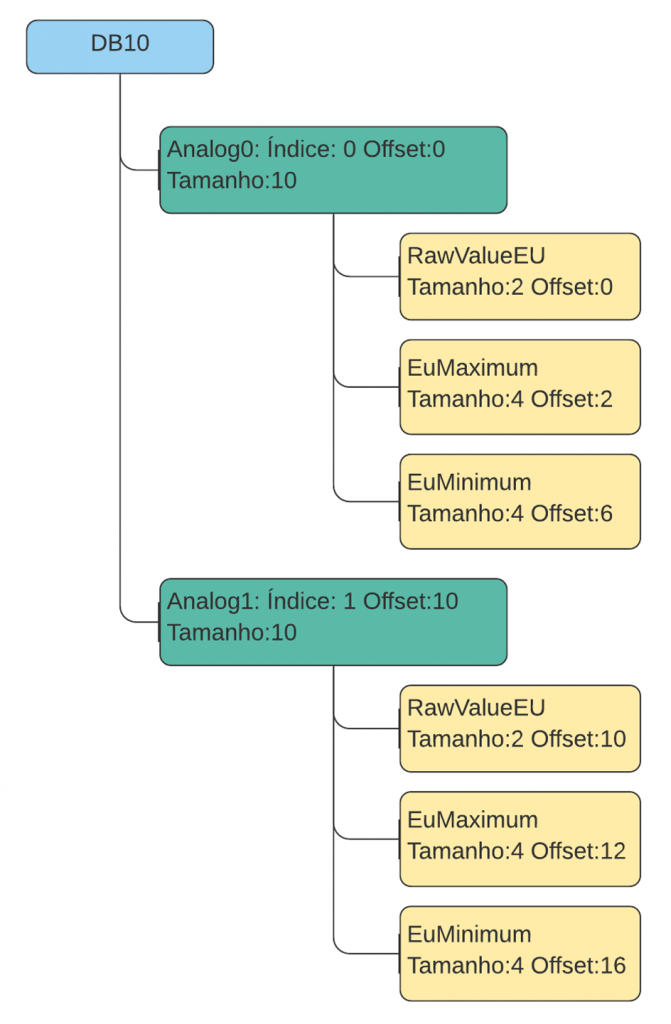Screen dimensions: 671x1024
Task: Click the 'Tamanho:4 Offset:6' text
Action: coord(510,514)
